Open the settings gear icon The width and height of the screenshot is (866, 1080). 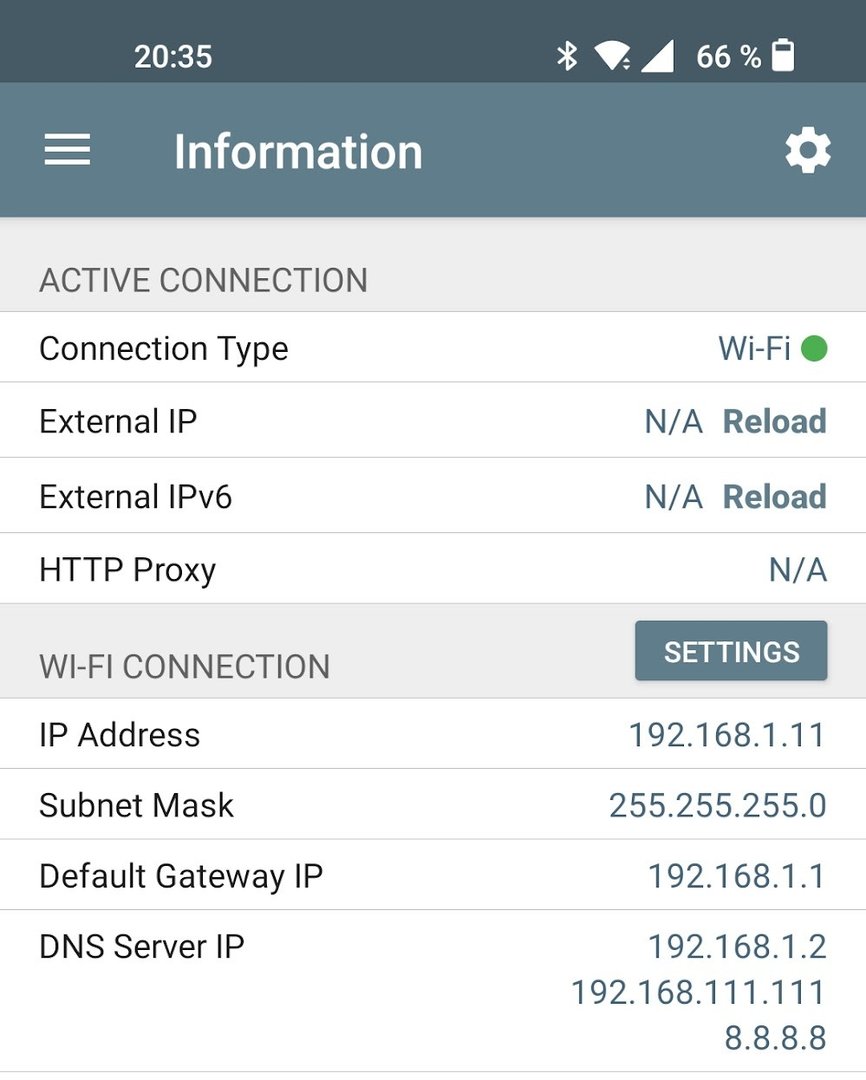point(807,151)
